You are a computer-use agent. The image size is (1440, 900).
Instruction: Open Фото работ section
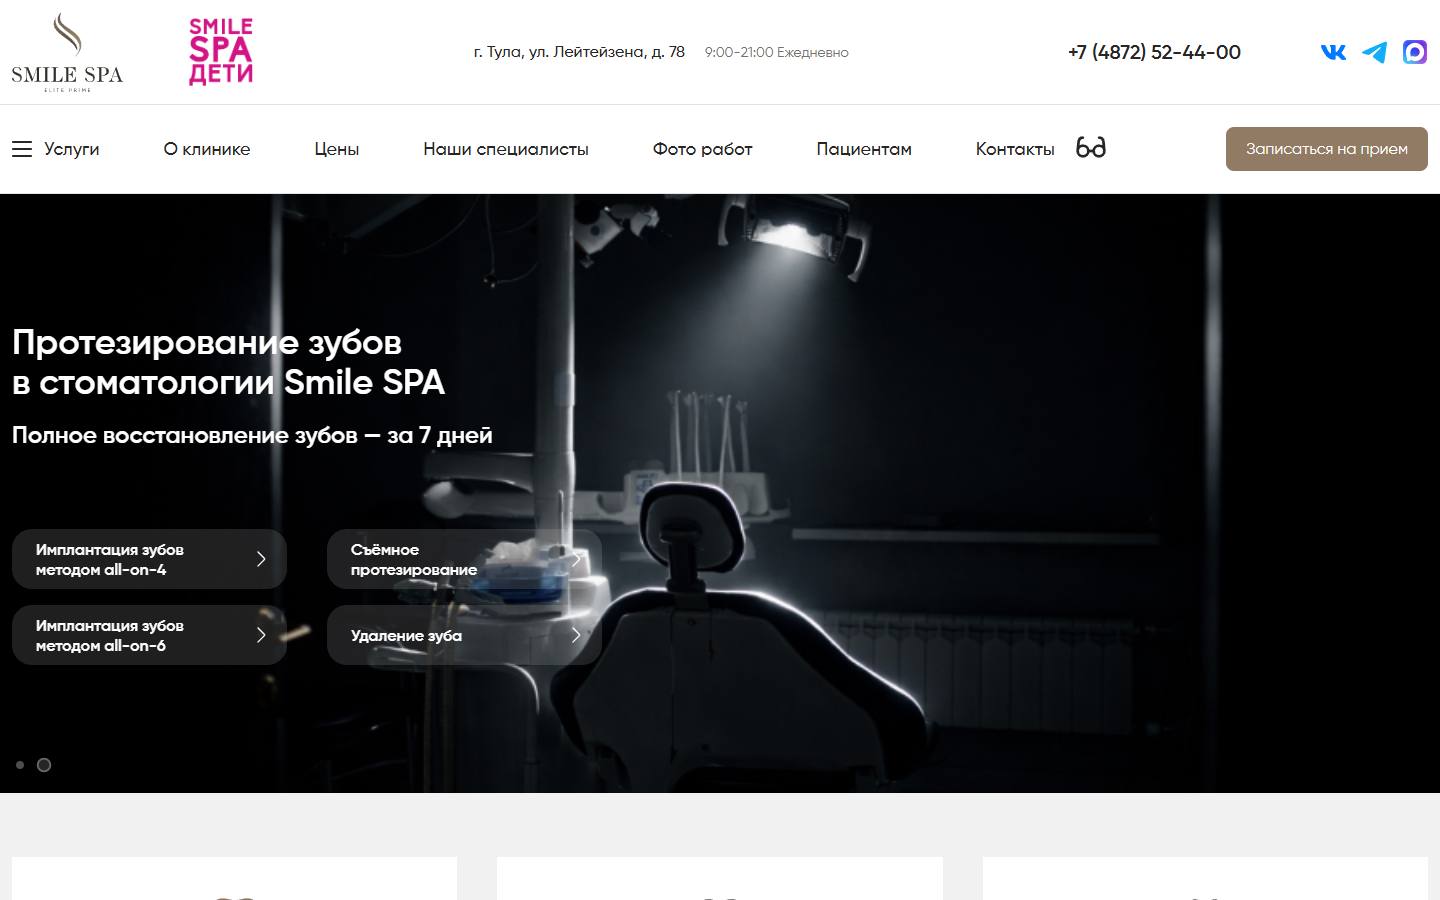(x=702, y=149)
